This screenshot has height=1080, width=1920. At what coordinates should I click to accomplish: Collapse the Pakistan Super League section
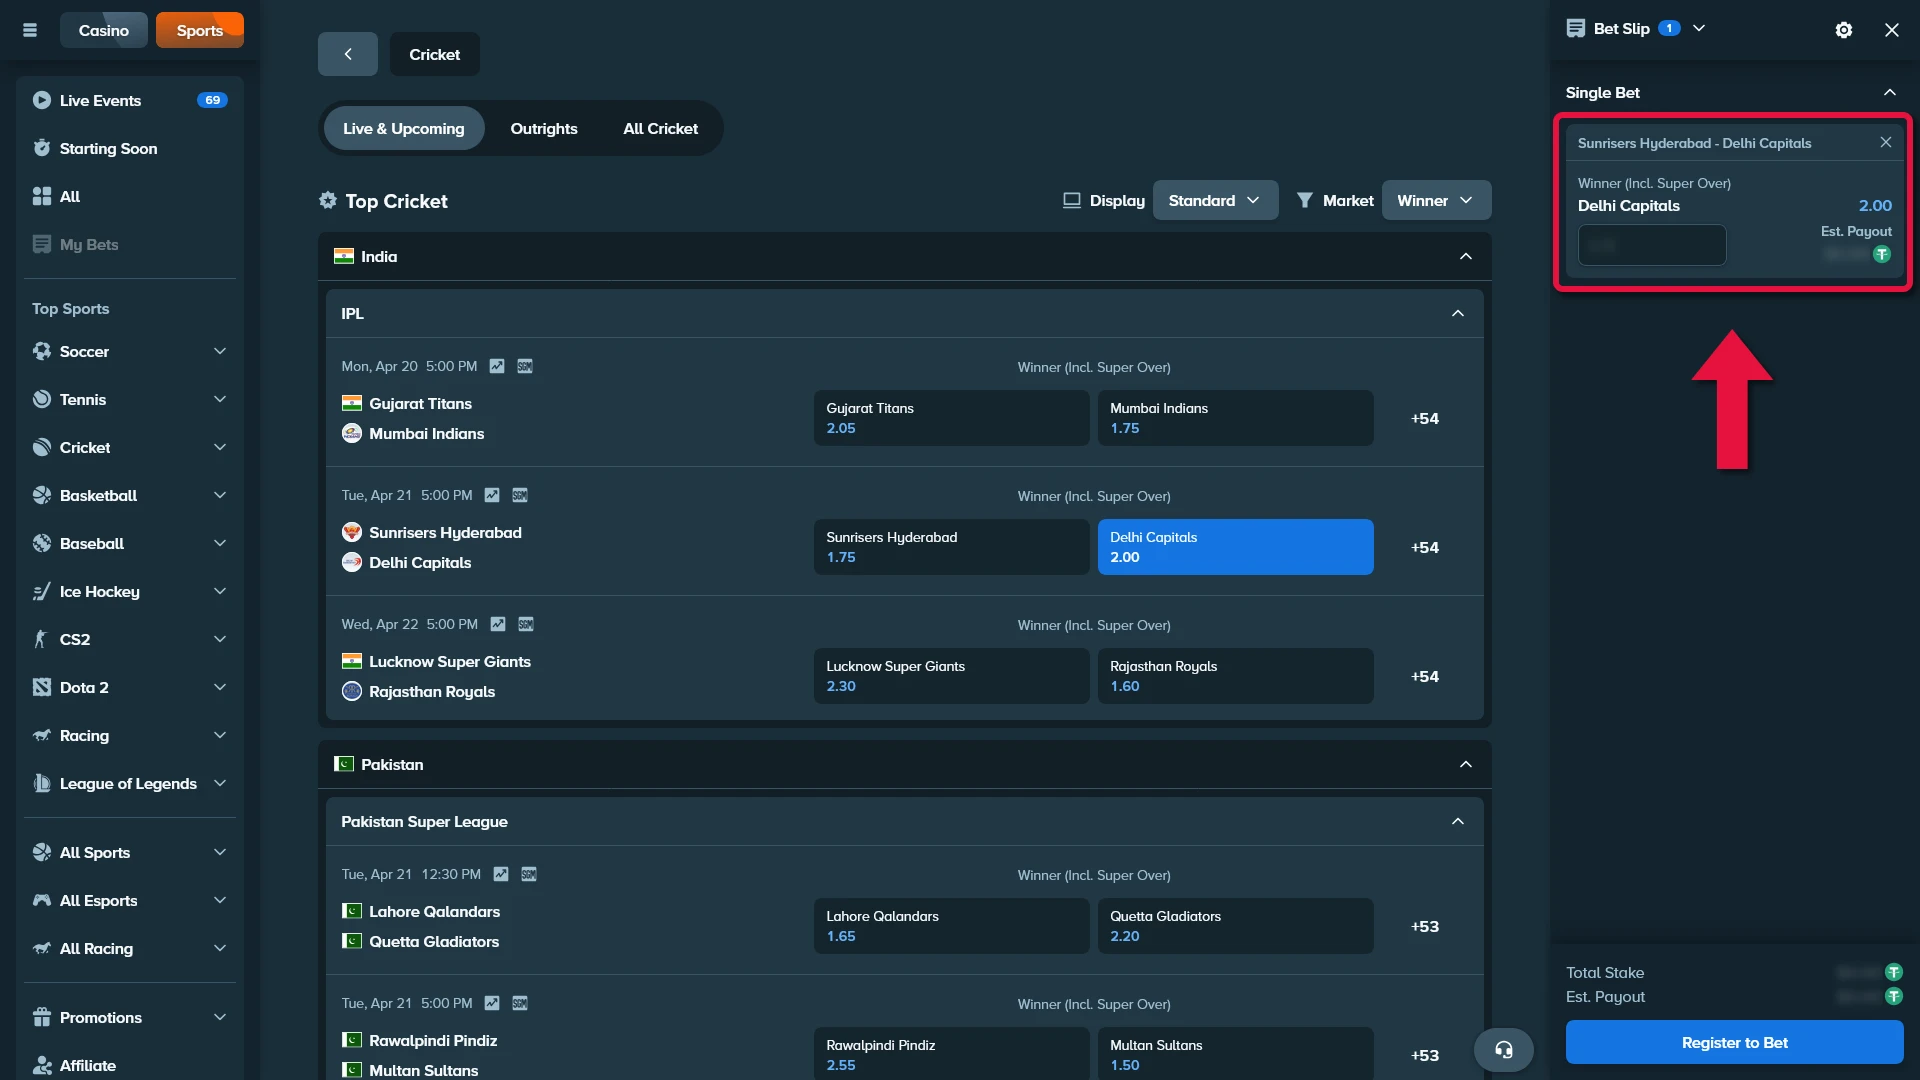tap(1458, 821)
